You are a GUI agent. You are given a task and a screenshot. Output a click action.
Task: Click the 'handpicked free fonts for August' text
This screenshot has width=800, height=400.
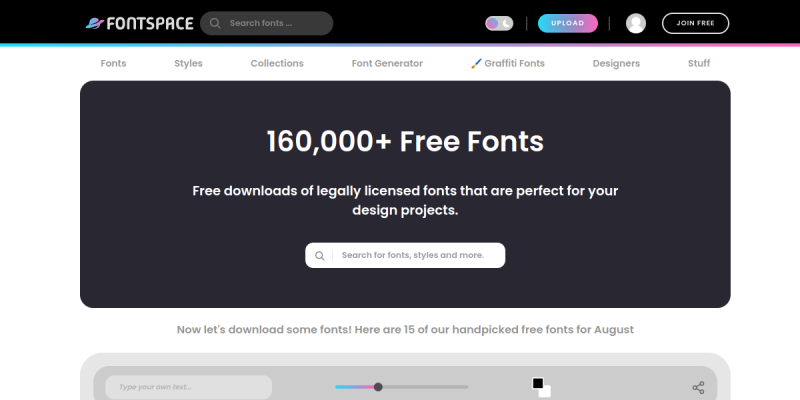pyautogui.click(x=543, y=330)
